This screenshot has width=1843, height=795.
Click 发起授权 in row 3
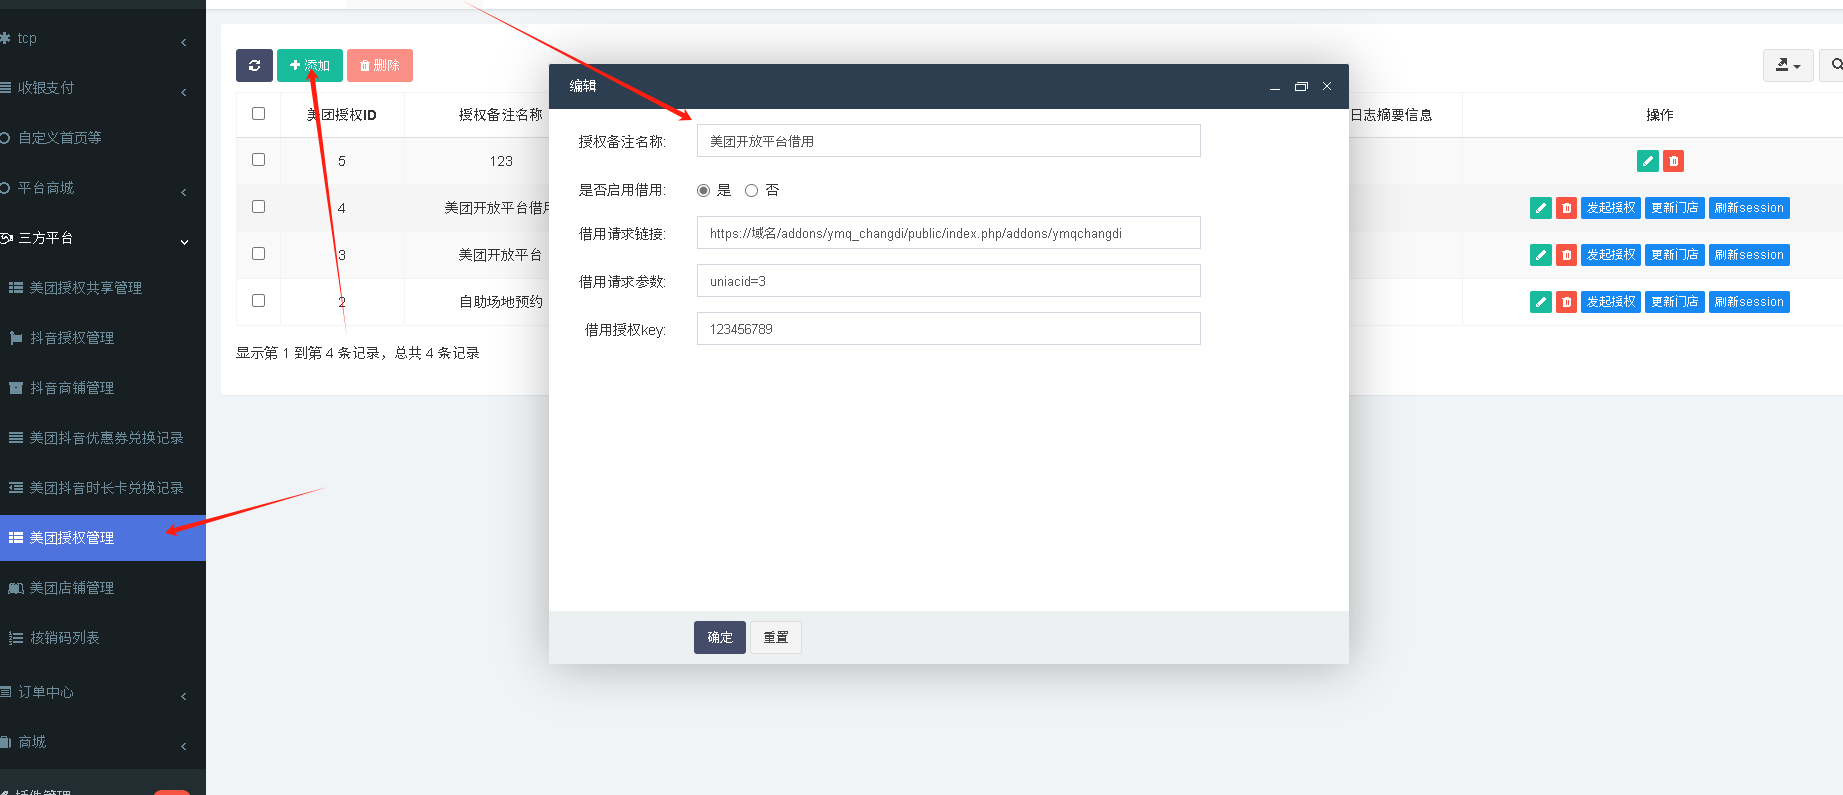(1611, 255)
